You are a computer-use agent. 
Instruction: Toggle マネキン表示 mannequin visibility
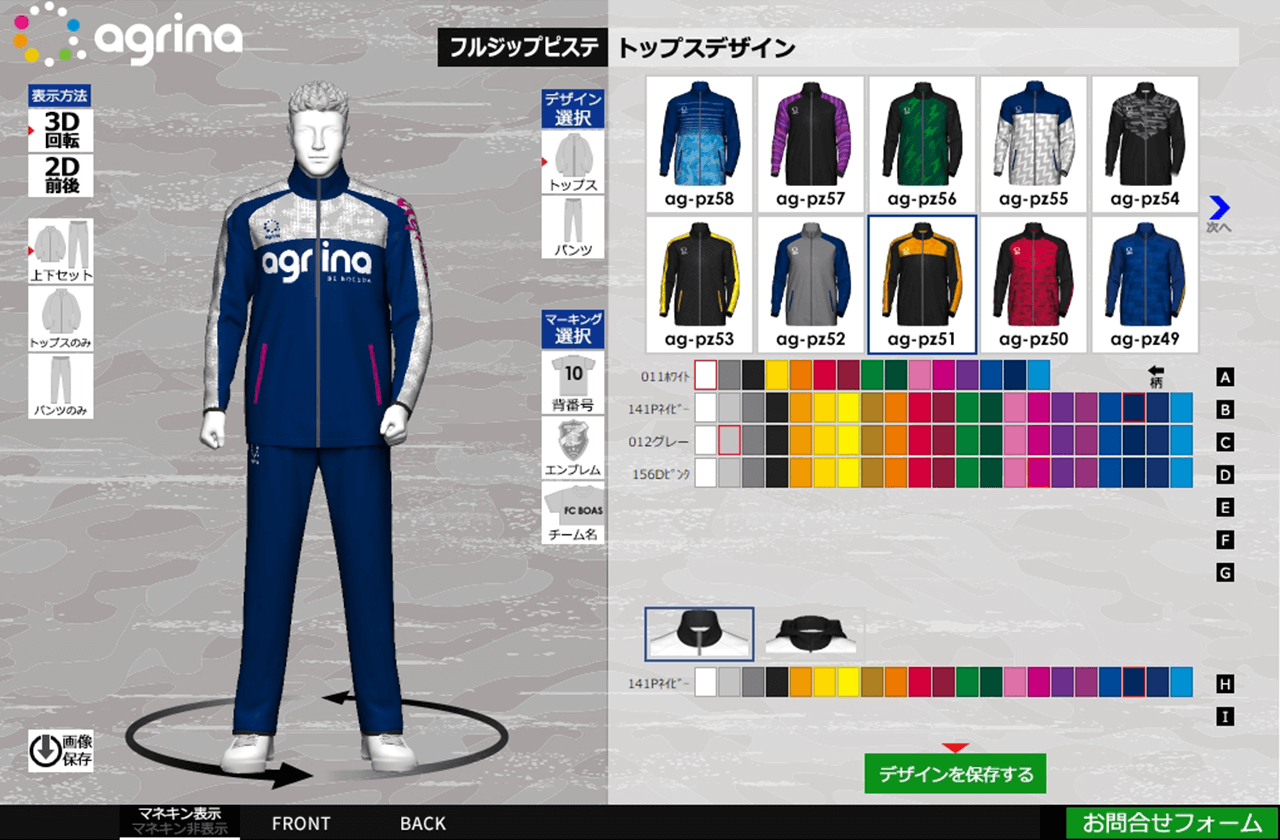click(180, 813)
